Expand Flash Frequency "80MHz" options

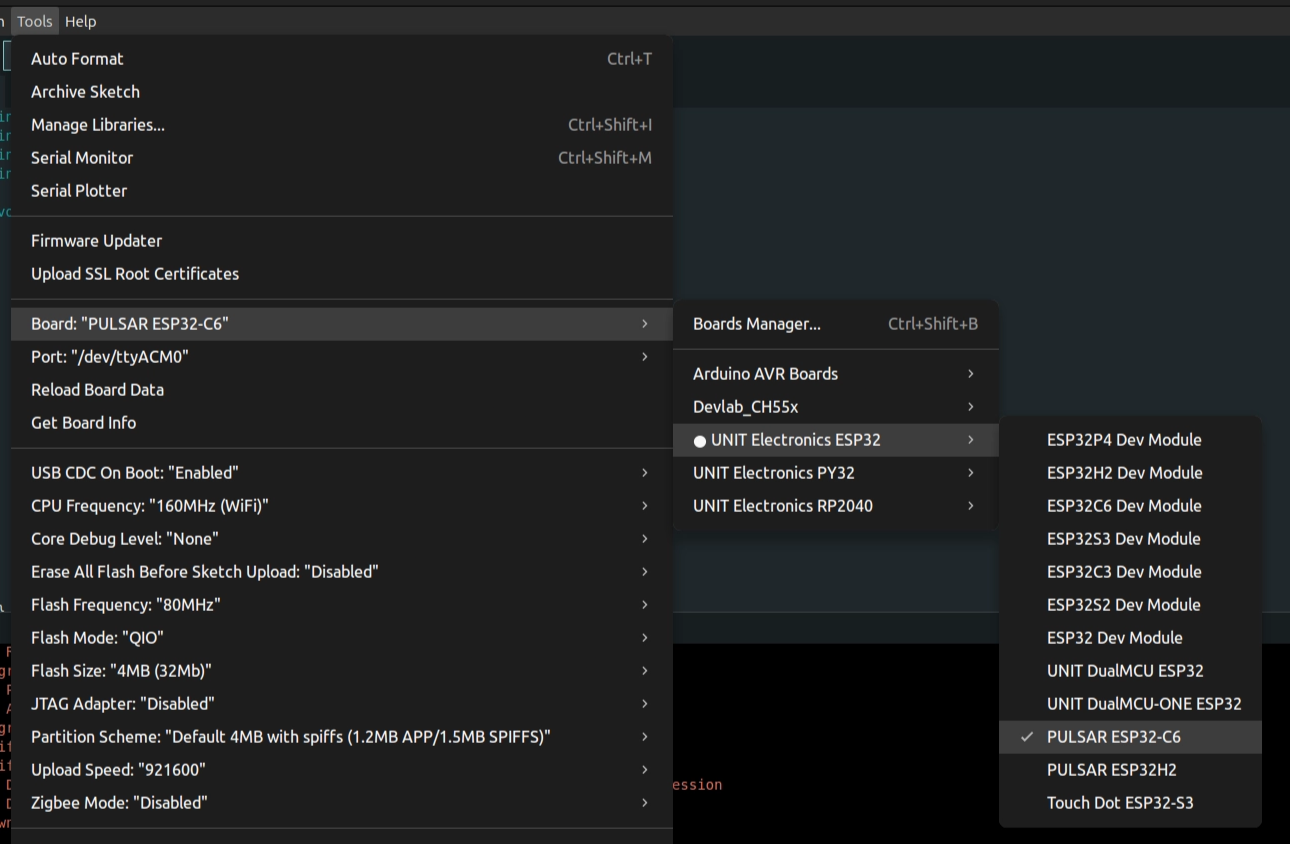pyautogui.click(x=342, y=605)
